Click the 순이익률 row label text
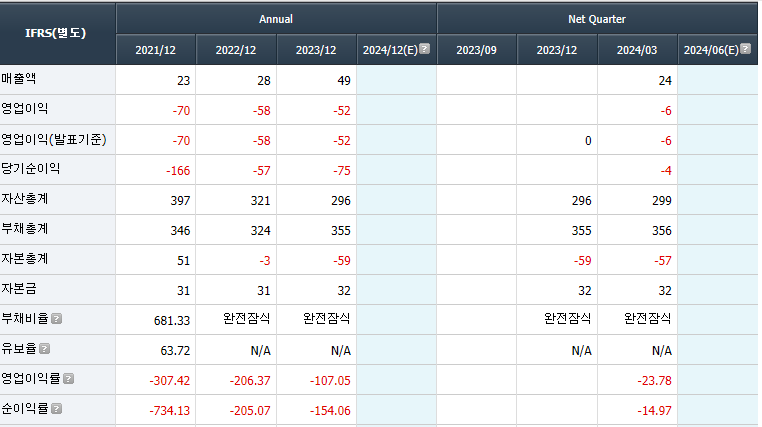The image size is (762, 427). (25, 409)
